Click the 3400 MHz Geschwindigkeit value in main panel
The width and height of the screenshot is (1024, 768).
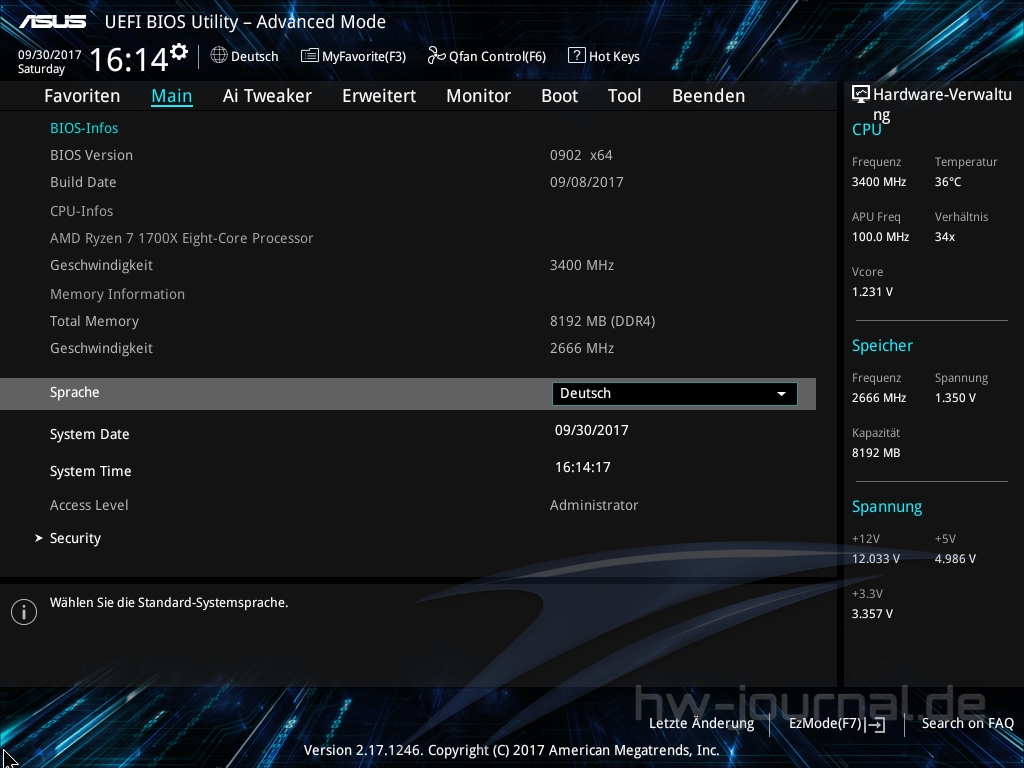click(x=582, y=265)
